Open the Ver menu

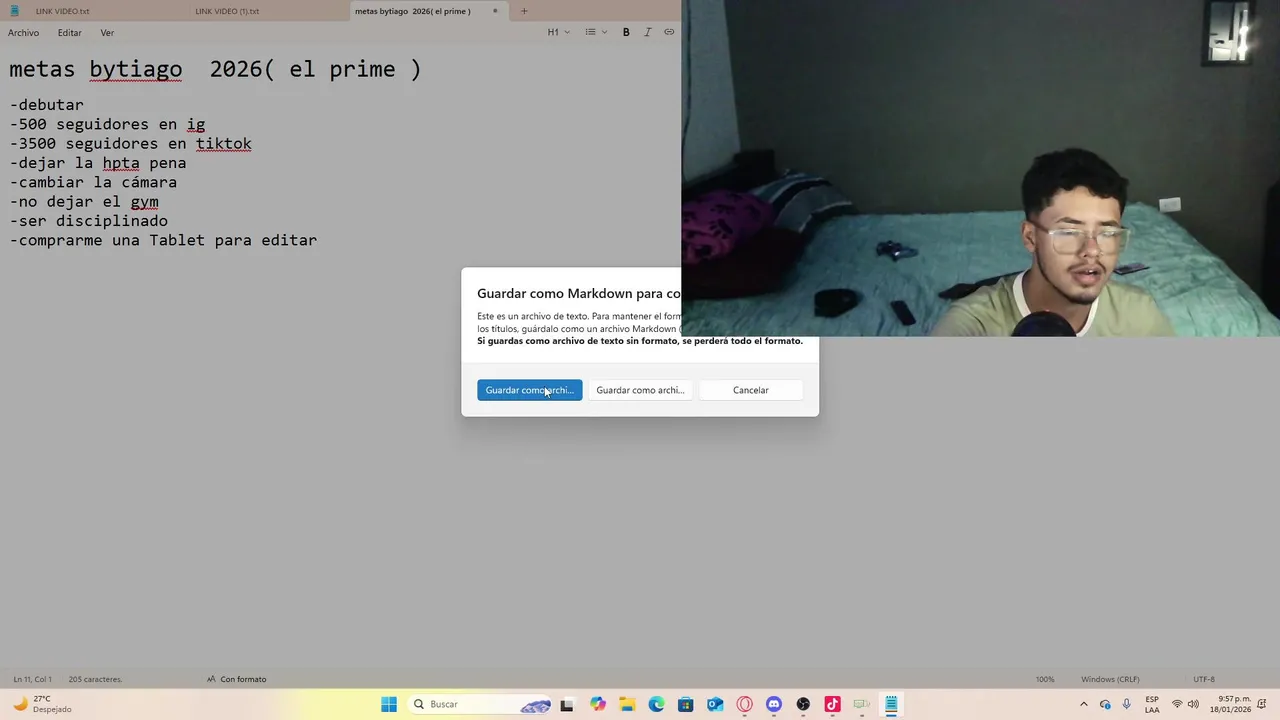pyautogui.click(x=107, y=33)
